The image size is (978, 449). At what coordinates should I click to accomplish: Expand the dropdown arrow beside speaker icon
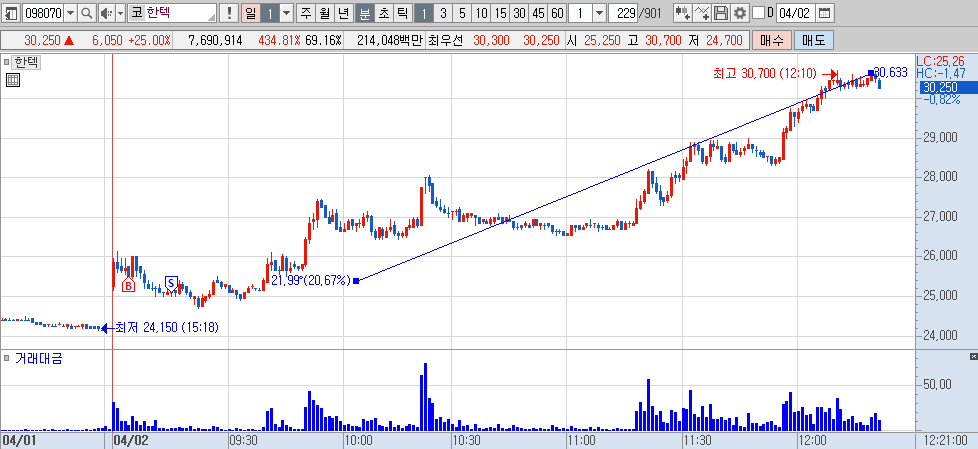[x=119, y=12]
